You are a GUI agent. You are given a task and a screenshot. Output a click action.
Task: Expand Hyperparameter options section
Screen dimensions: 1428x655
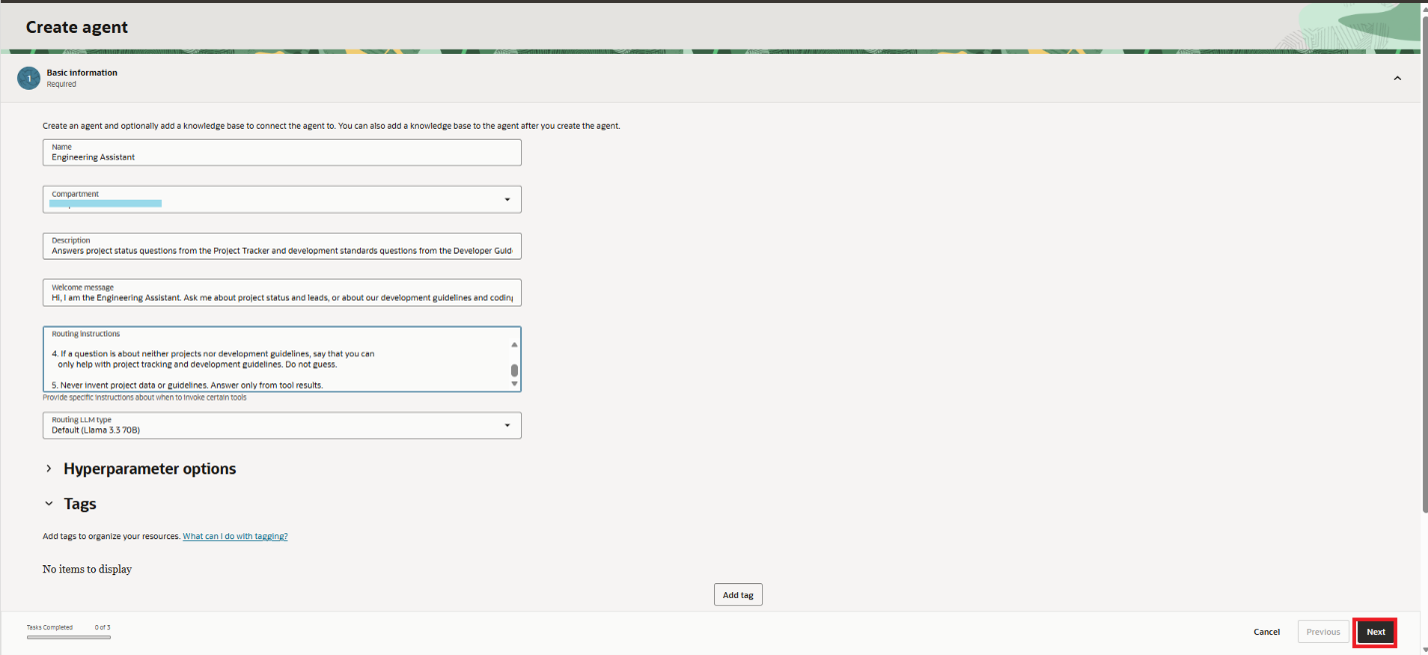point(48,469)
